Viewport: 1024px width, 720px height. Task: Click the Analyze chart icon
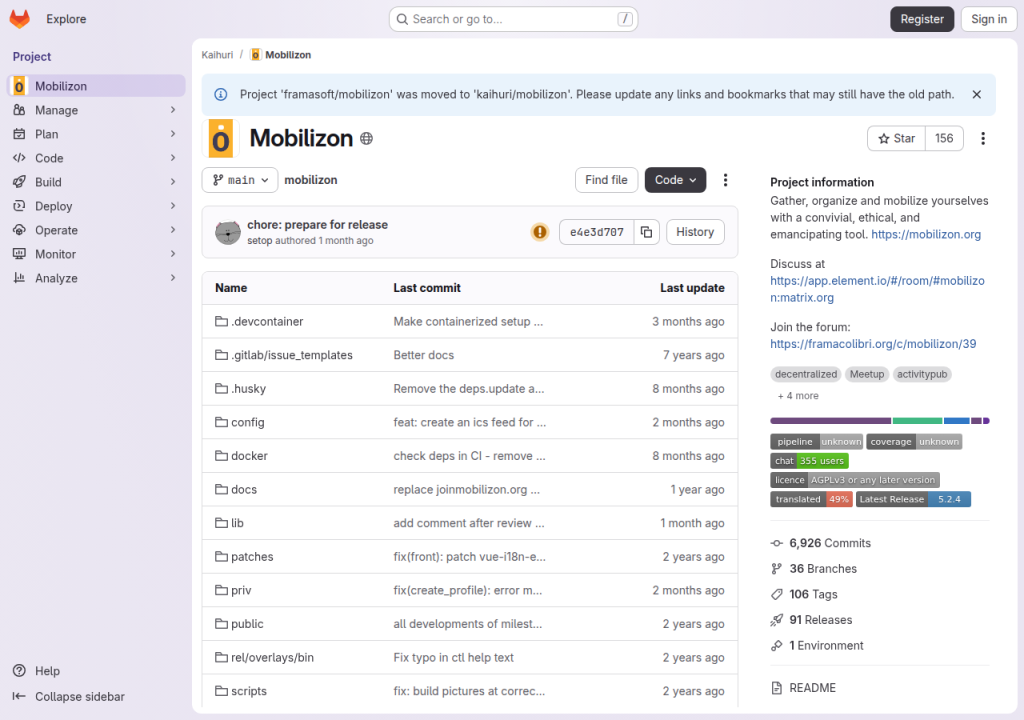[20, 278]
